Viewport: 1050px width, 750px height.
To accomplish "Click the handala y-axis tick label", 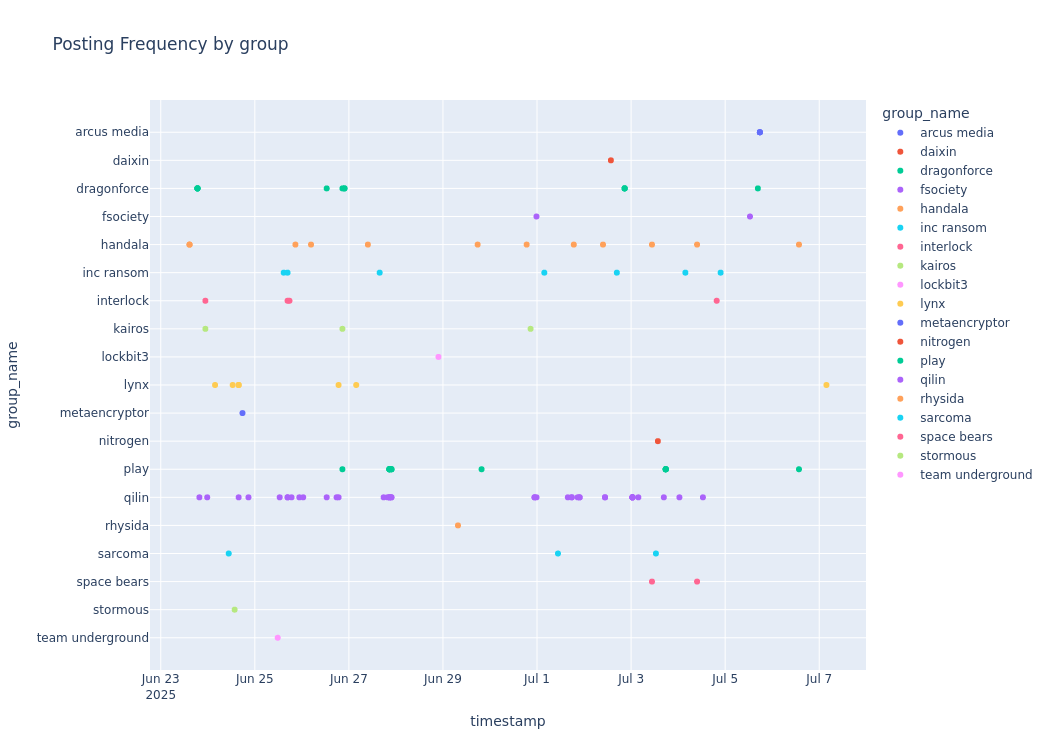I will [x=125, y=245].
